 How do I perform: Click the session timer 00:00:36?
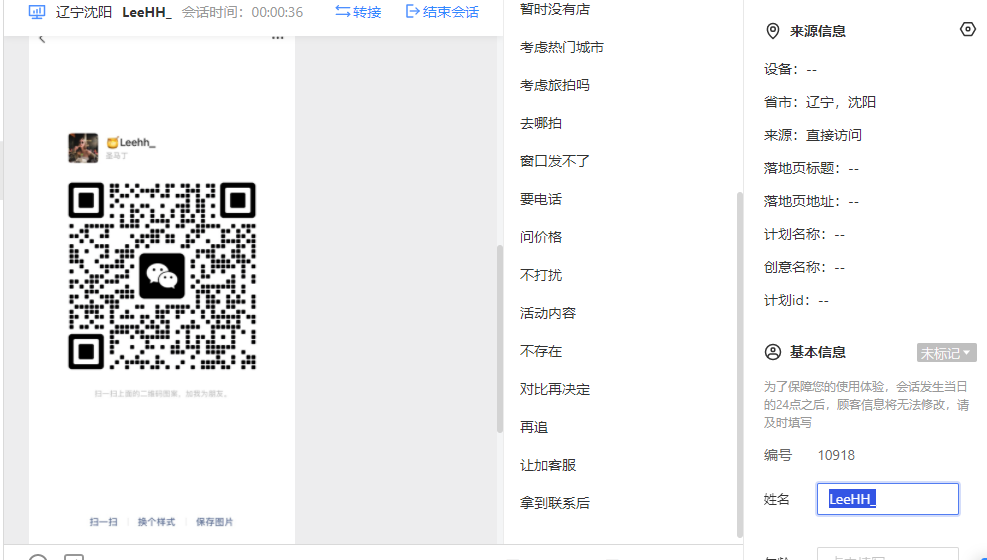click(277, 12)
